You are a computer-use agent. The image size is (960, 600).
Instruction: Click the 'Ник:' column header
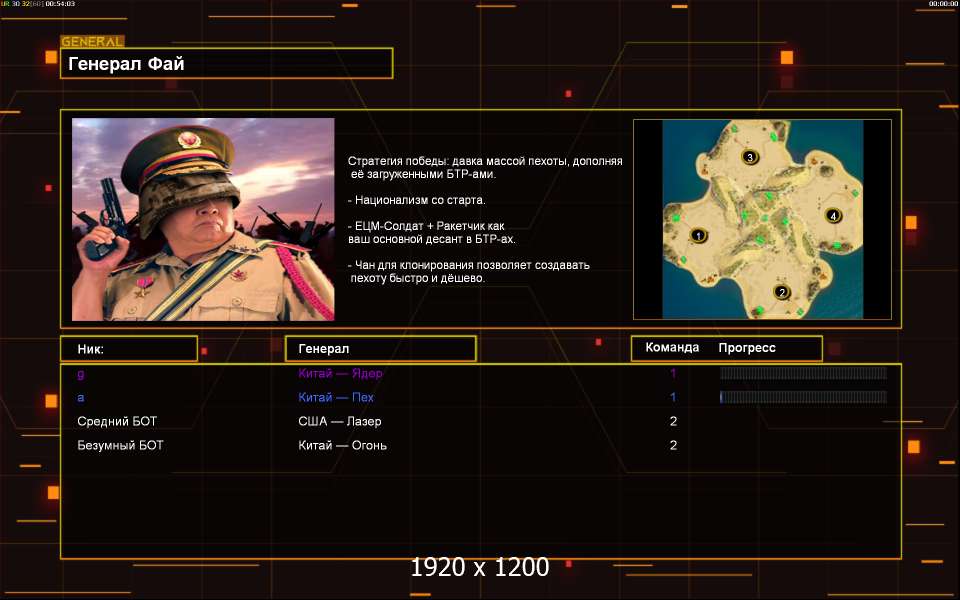coord(129,348)
